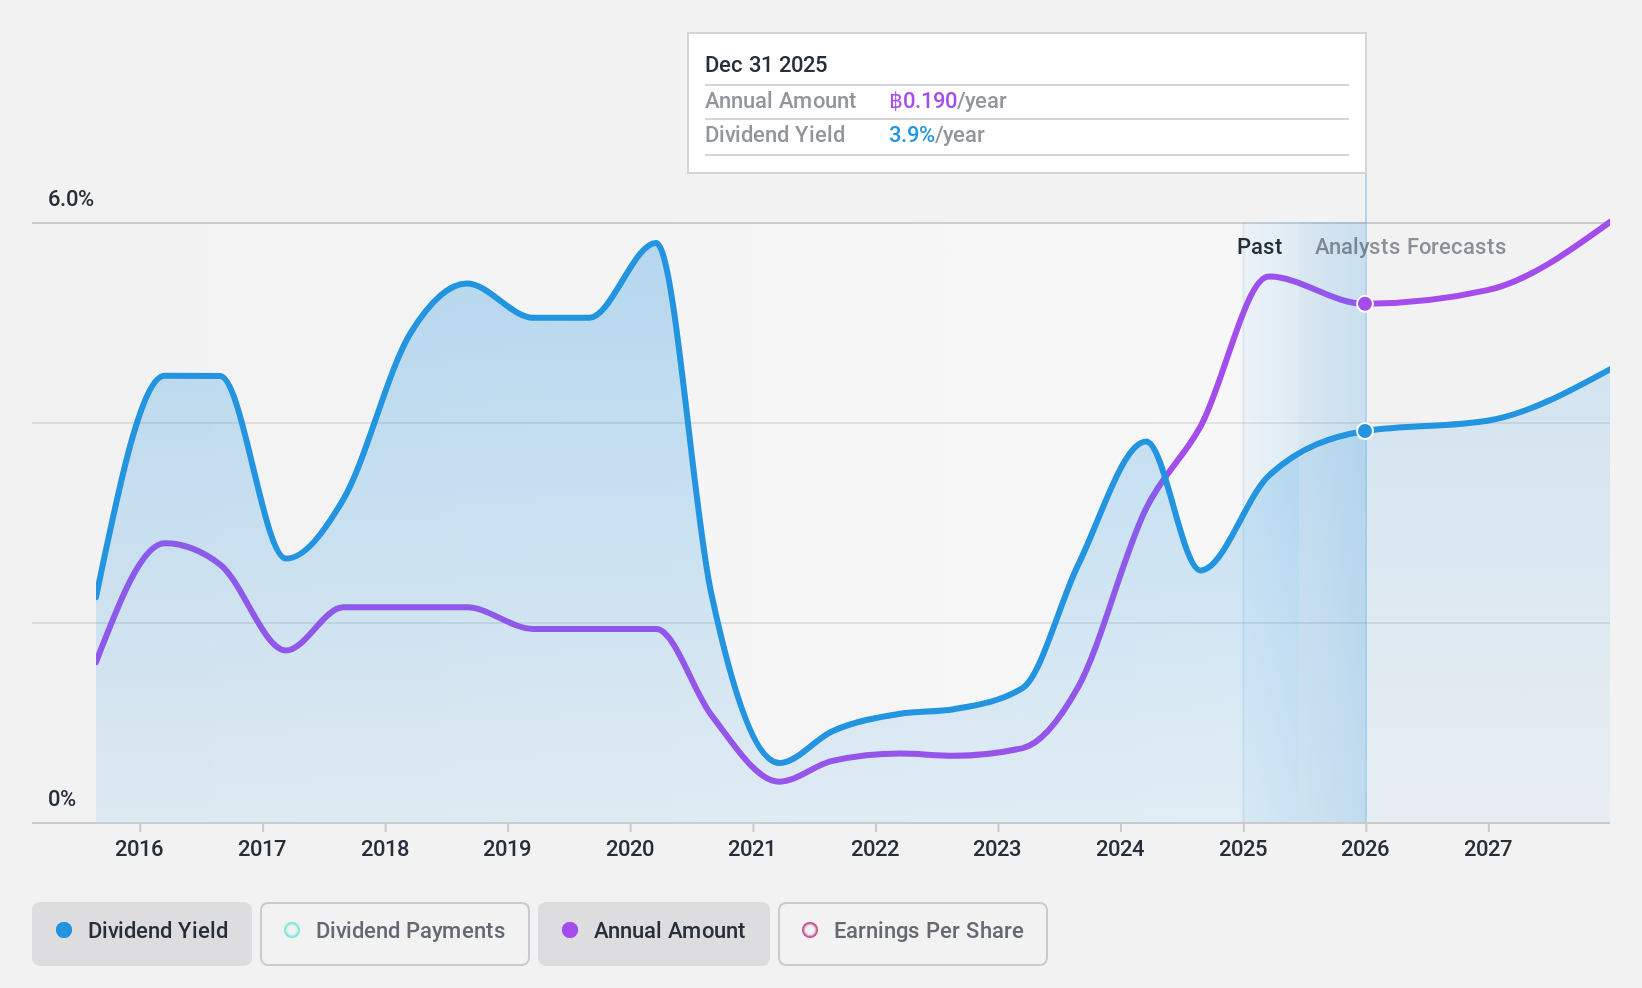Click the Dividend Yield tooltip row label
Screen dimensions: 1642x988
click(775, 135)
